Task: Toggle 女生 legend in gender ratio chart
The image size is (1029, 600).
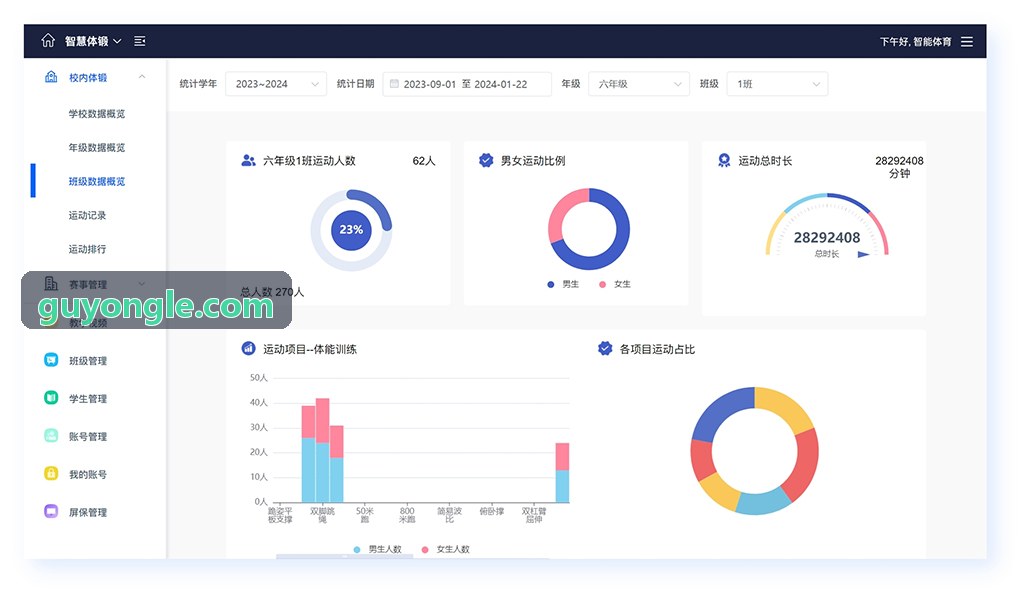Action: click(615, 284)
